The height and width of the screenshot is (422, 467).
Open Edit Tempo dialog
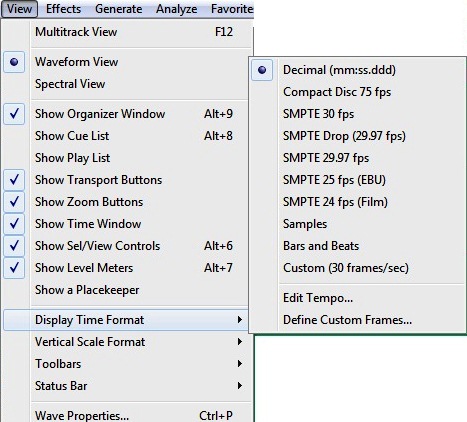(x=357, y=298)
